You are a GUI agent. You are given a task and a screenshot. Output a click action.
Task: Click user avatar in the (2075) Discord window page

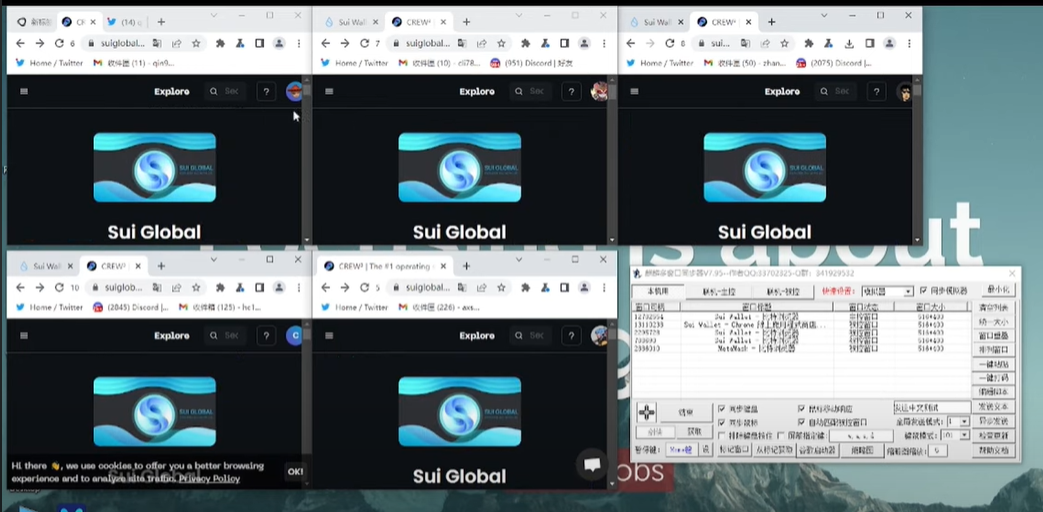[905, 92]
